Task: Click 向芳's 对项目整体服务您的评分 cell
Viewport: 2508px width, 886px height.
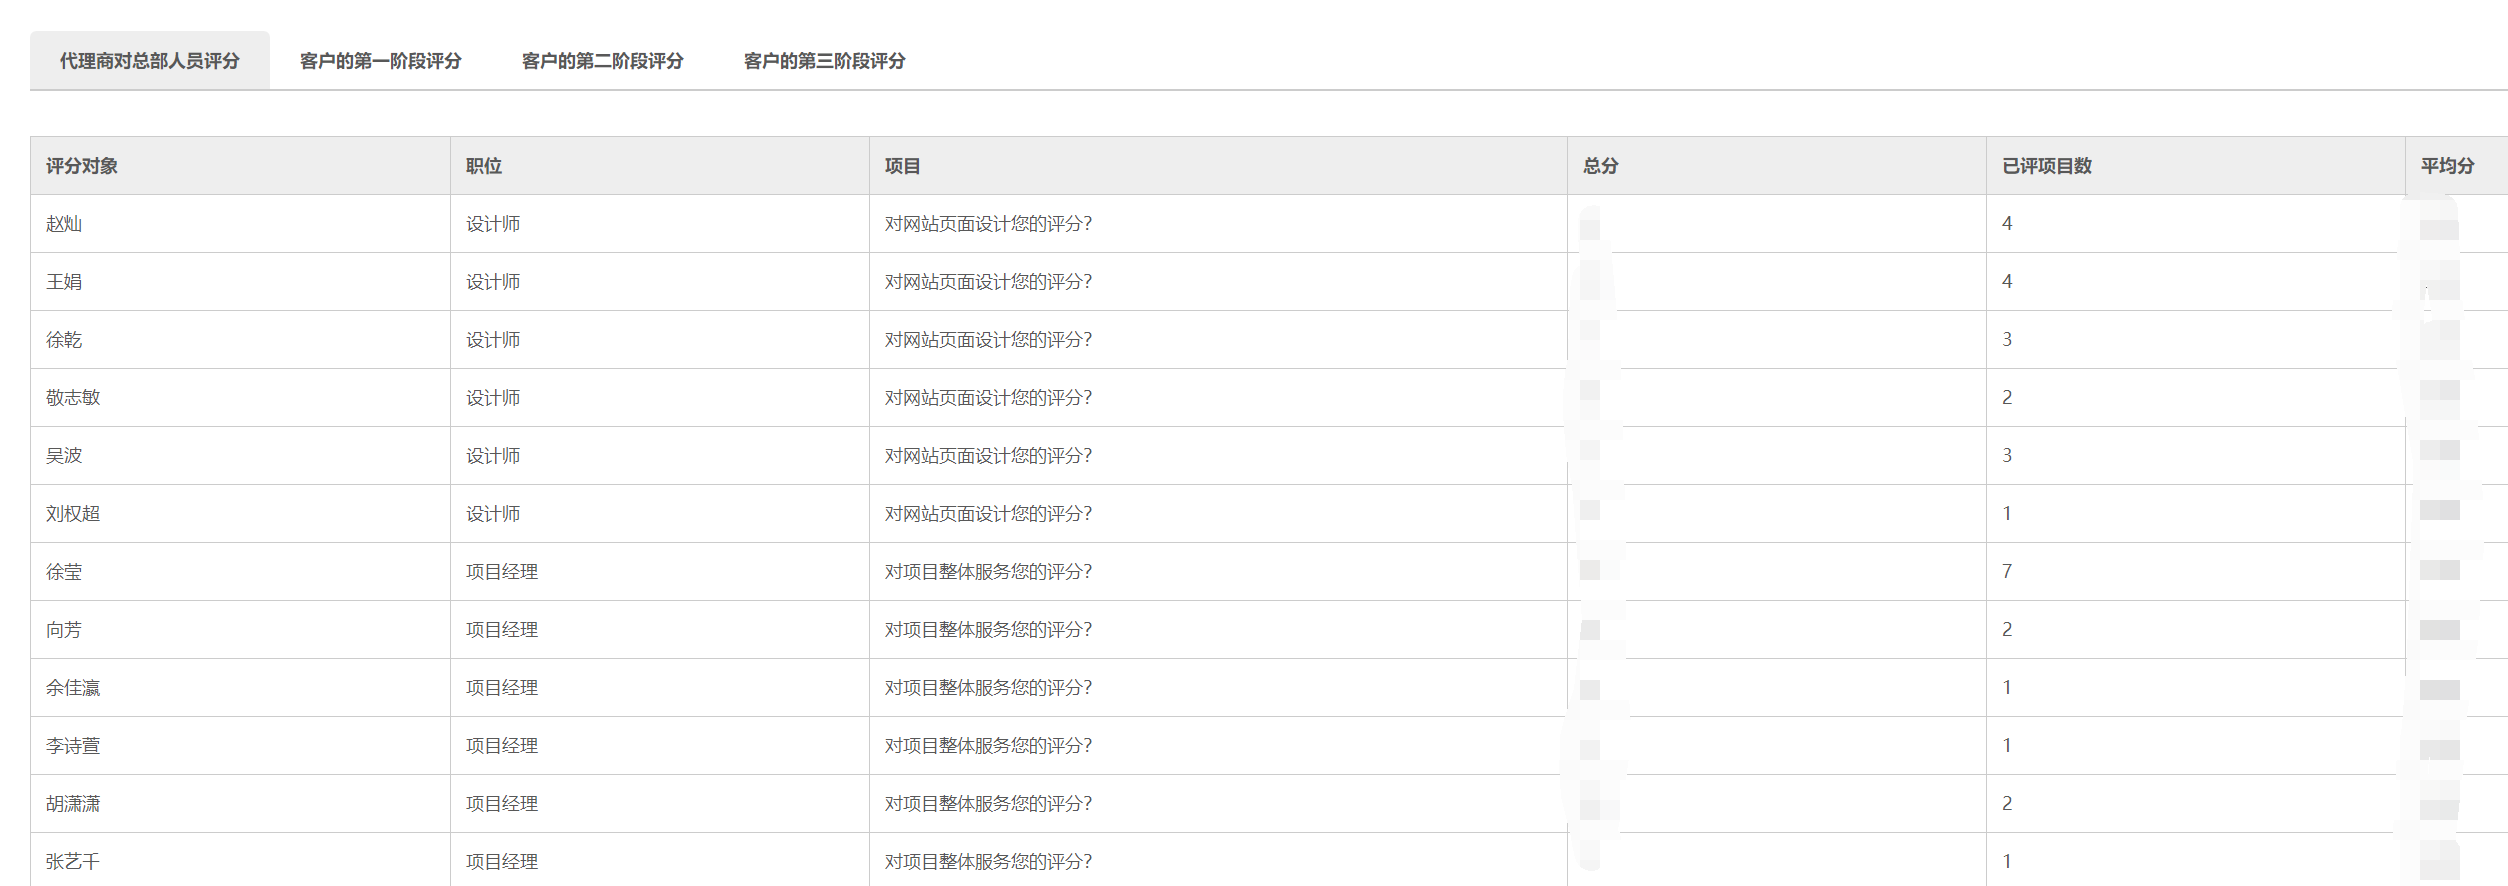Action: 988,630
